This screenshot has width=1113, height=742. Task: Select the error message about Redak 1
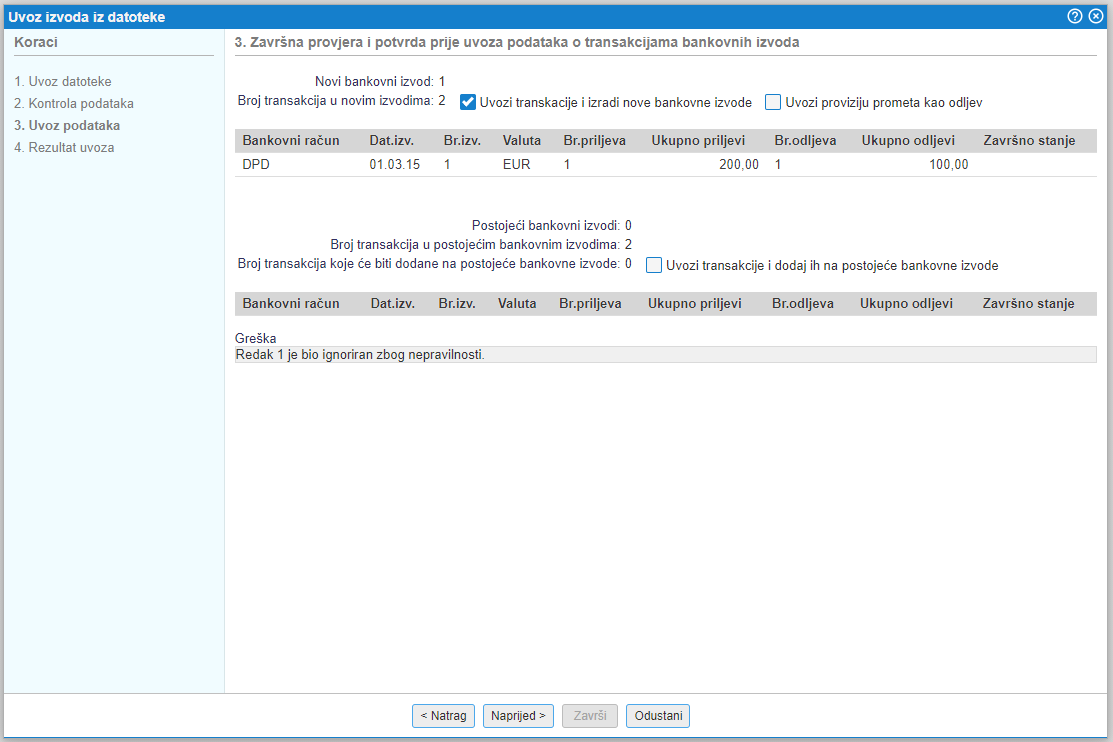[x=360, y=355]
